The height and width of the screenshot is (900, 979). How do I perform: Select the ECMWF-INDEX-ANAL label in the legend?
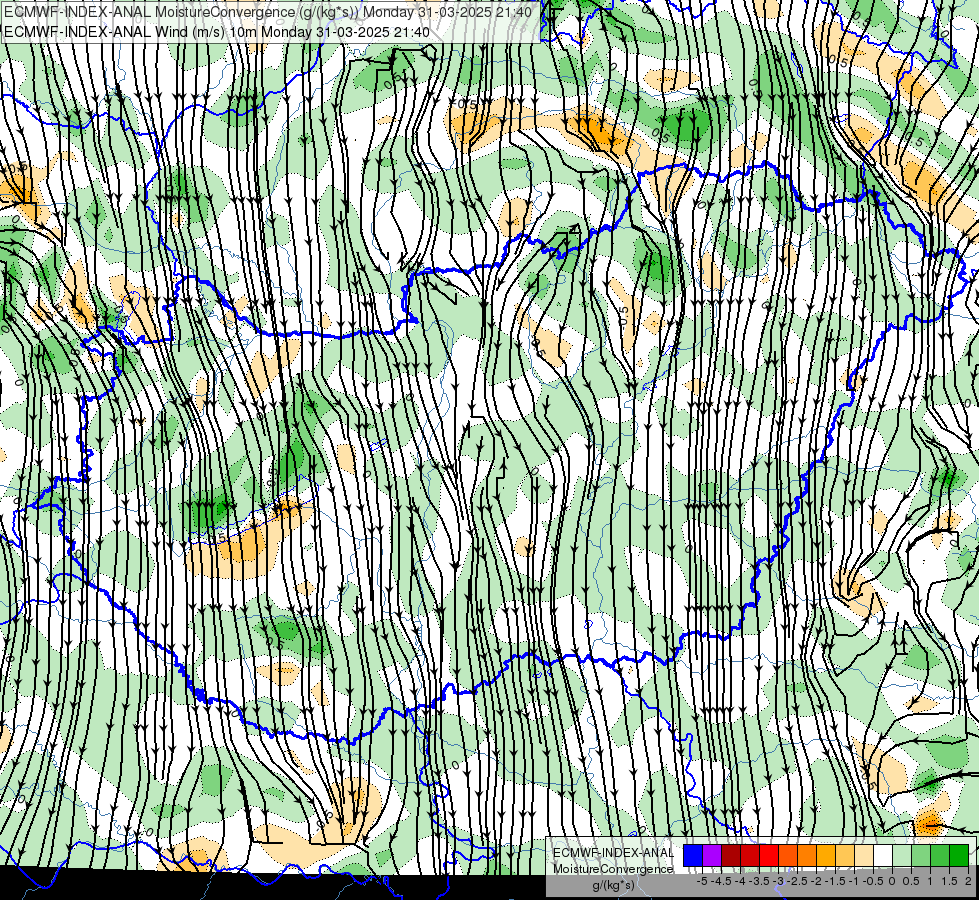pyautogui.click(x=613, y=853)
